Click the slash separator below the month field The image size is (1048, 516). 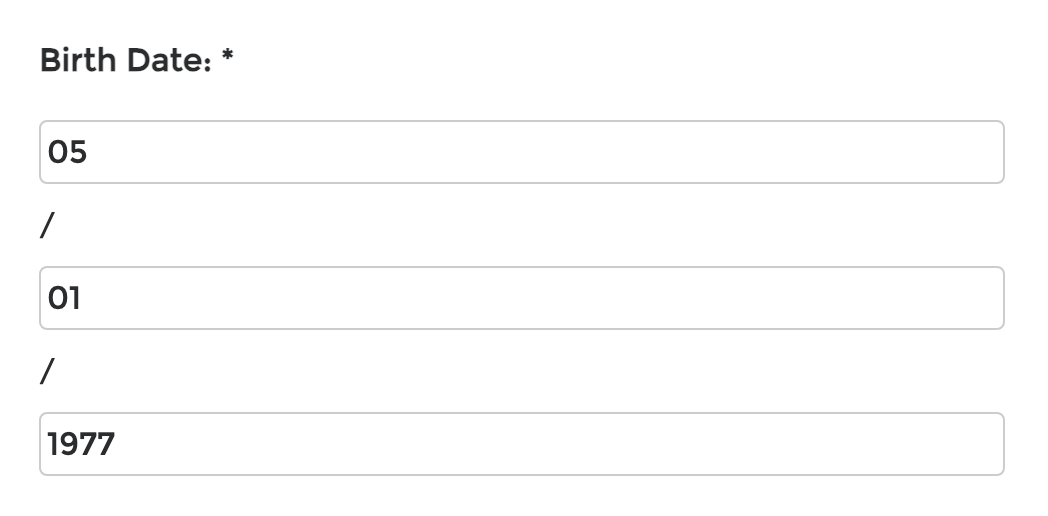click(x=47, y=225)
